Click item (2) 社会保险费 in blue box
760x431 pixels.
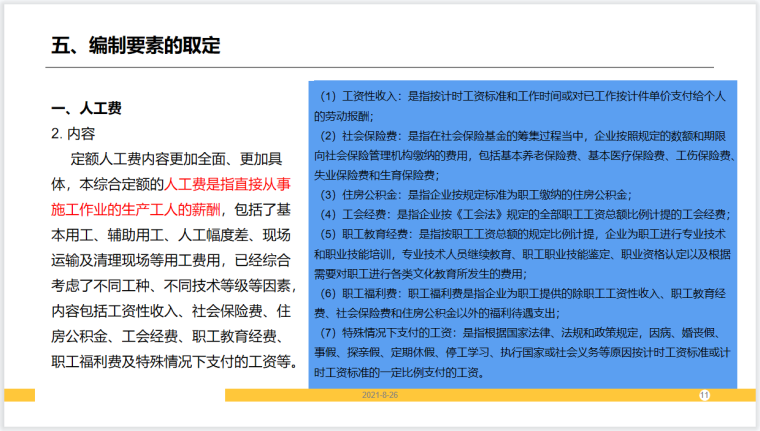(x=525, y=135)
